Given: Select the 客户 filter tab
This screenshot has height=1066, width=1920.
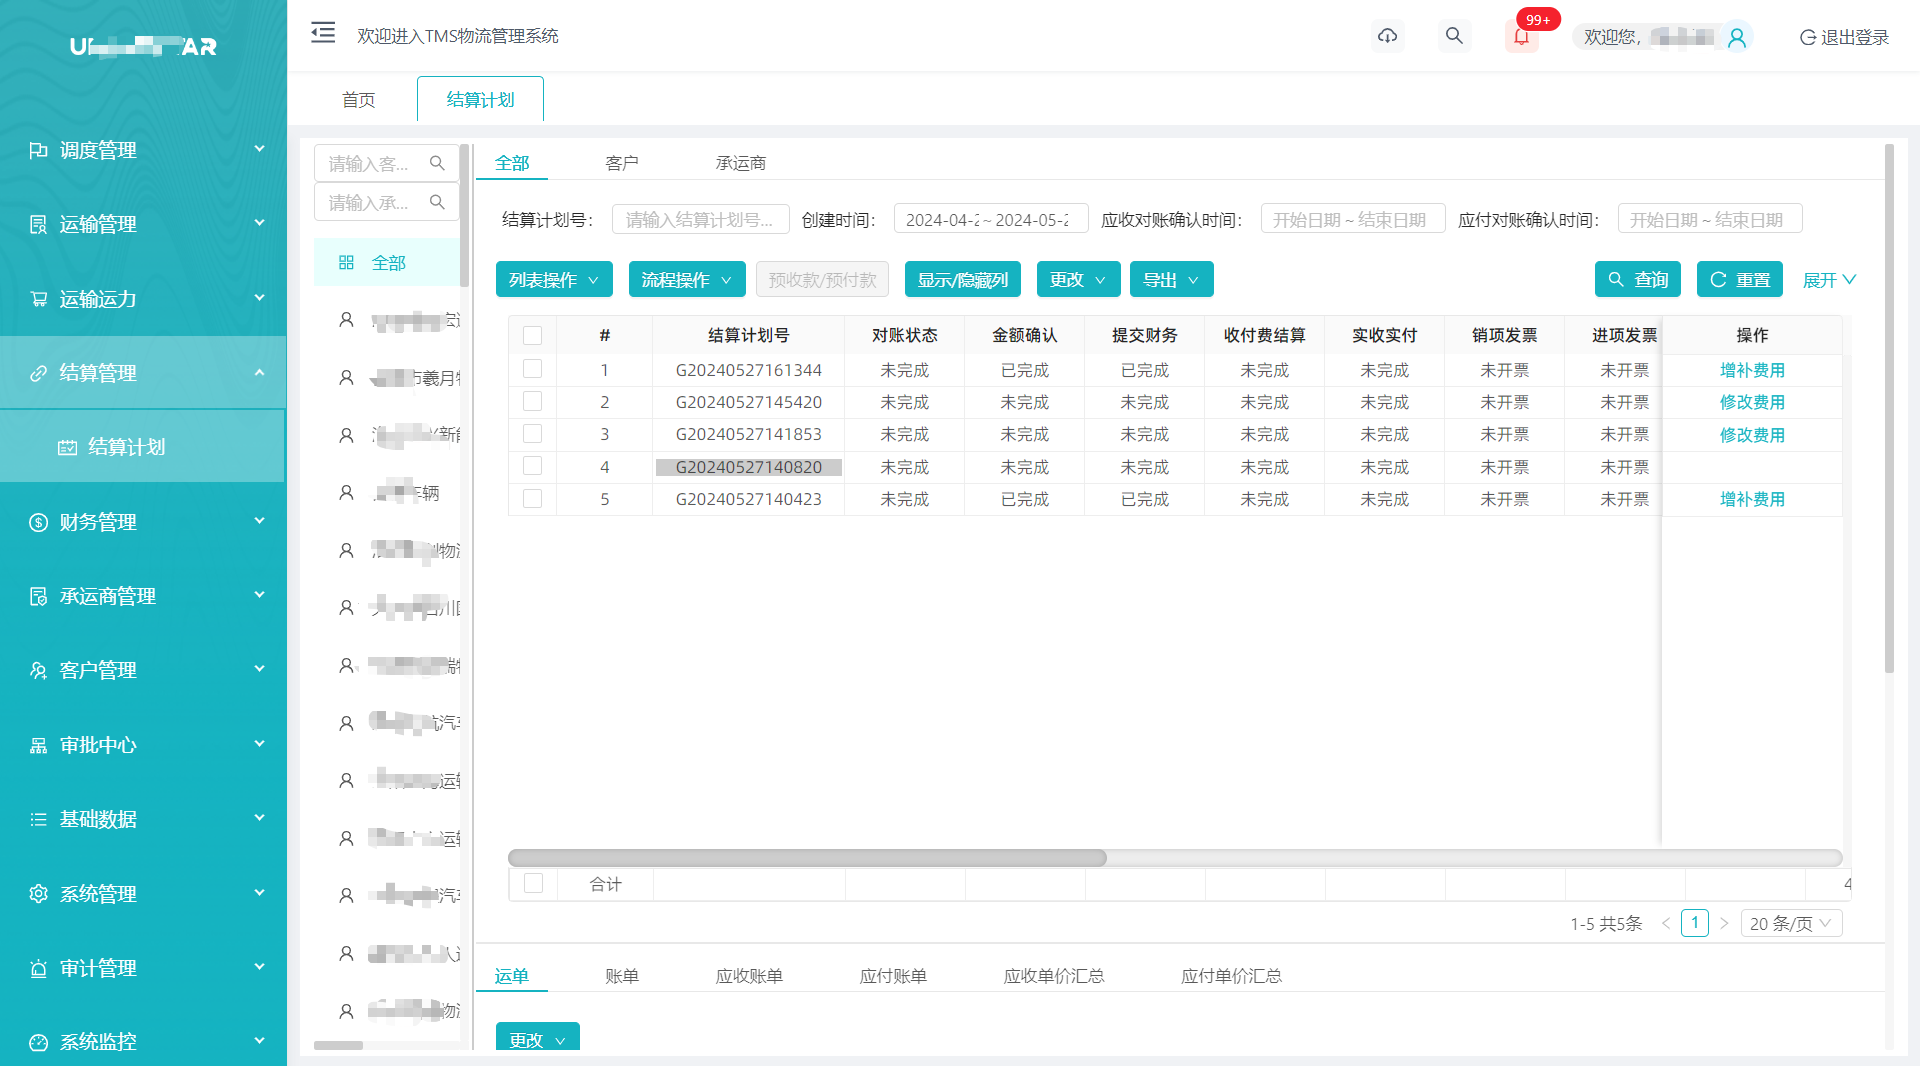Looking at the screenshot, I should (621, 163).
